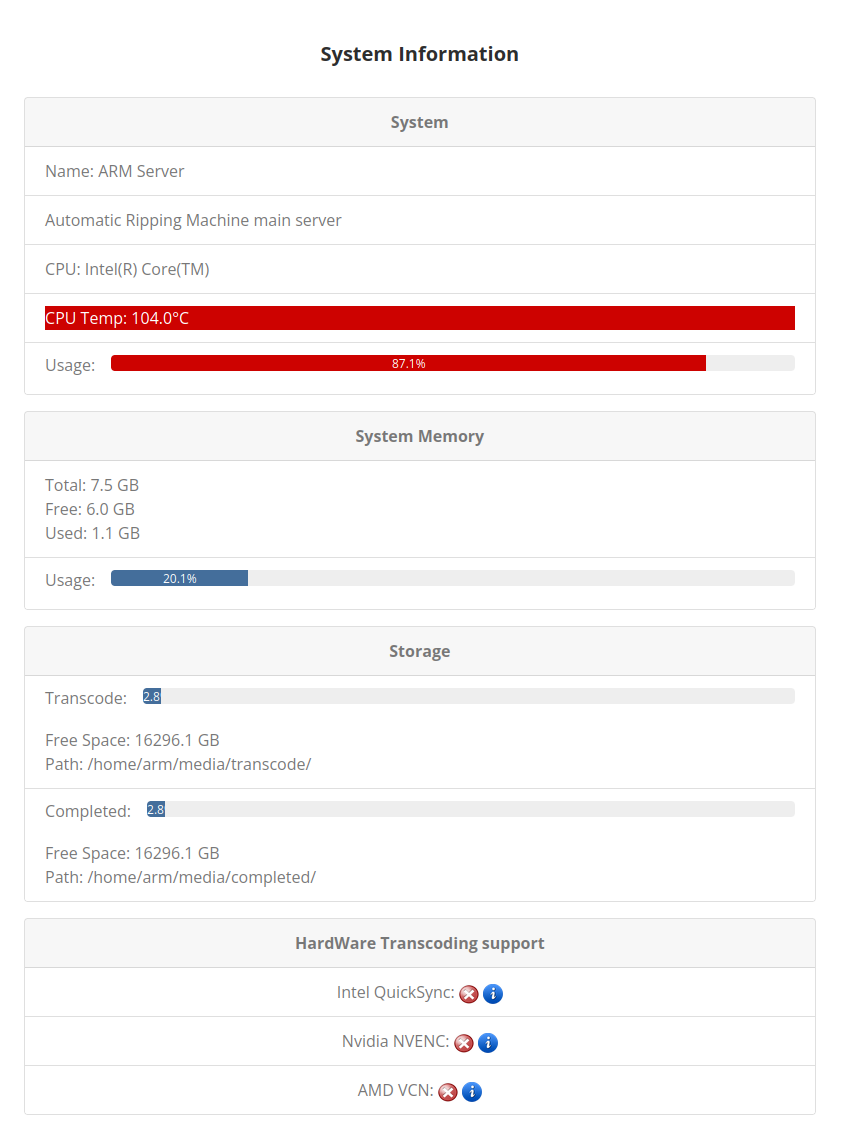Expand the Storage panel header

point(419,650)
